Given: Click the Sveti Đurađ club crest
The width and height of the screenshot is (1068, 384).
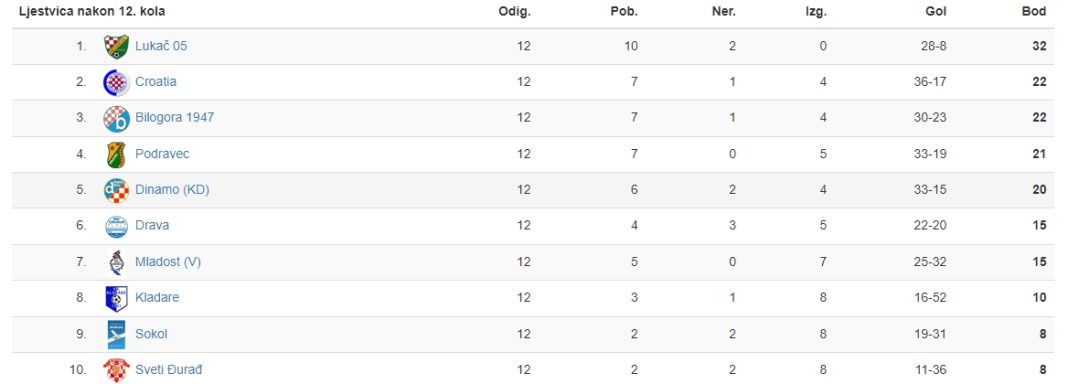Looking at the screenshot, I should pyautogui.click(x=116, y=370).
